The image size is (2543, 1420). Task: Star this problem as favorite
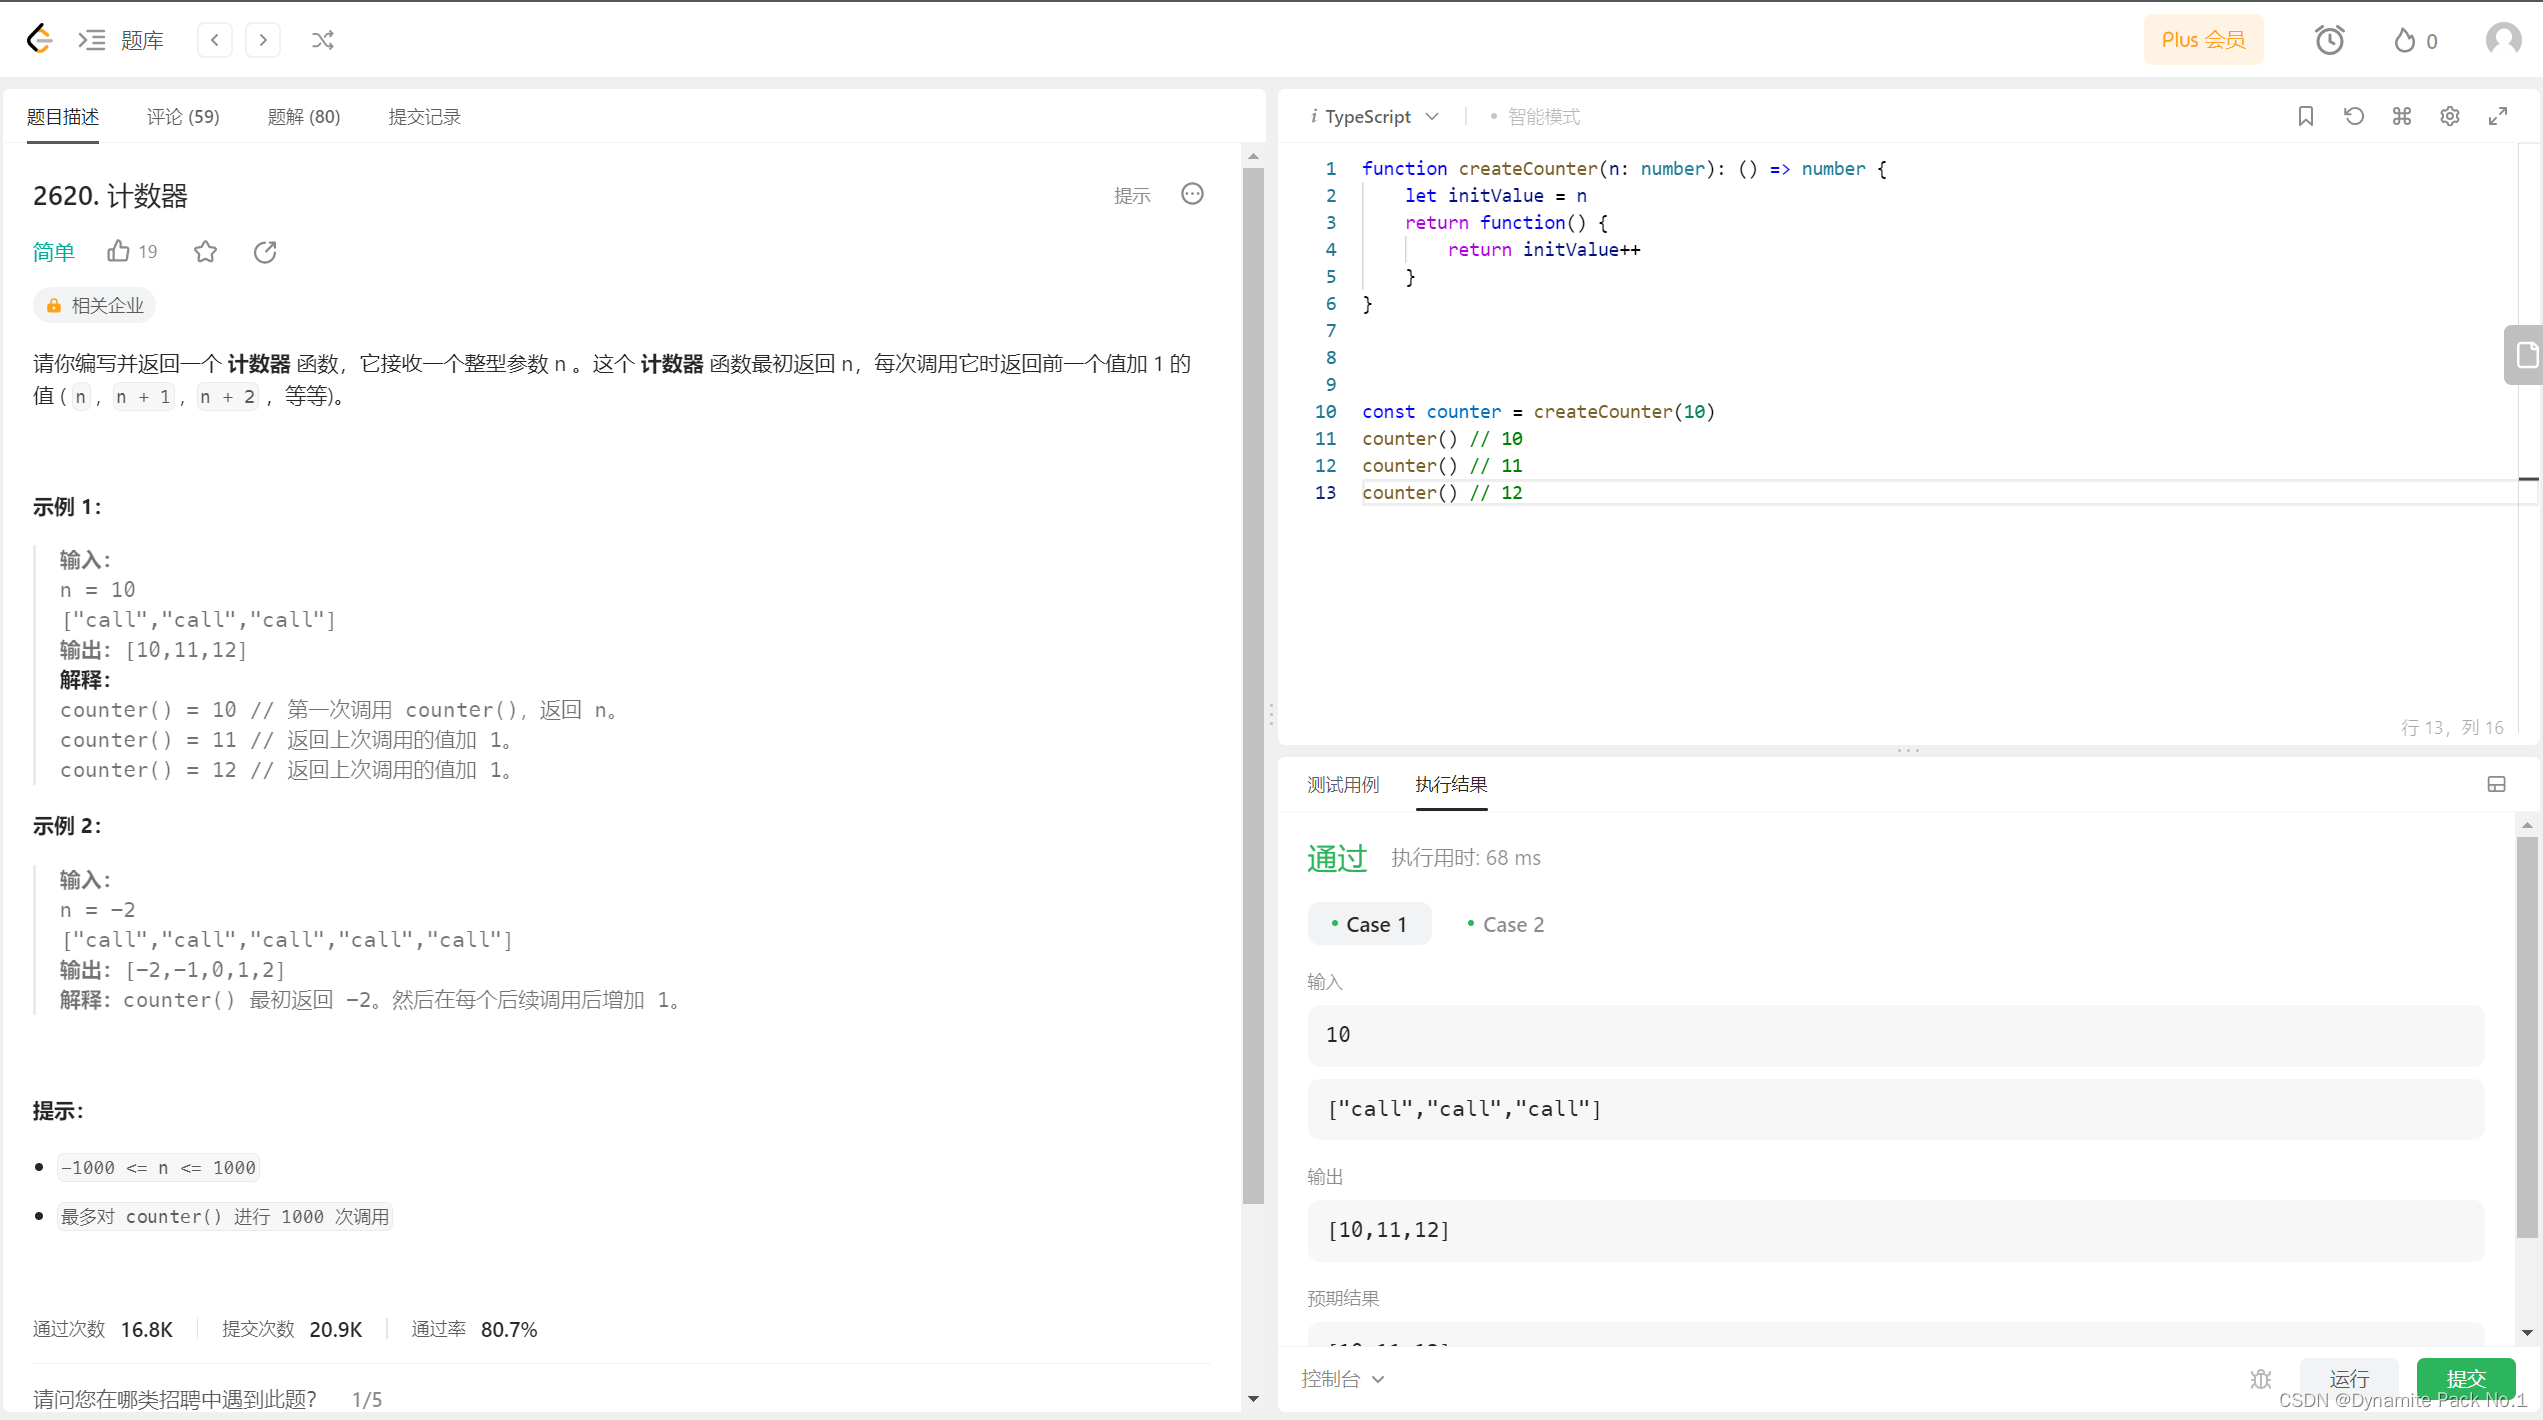[205, 251]
